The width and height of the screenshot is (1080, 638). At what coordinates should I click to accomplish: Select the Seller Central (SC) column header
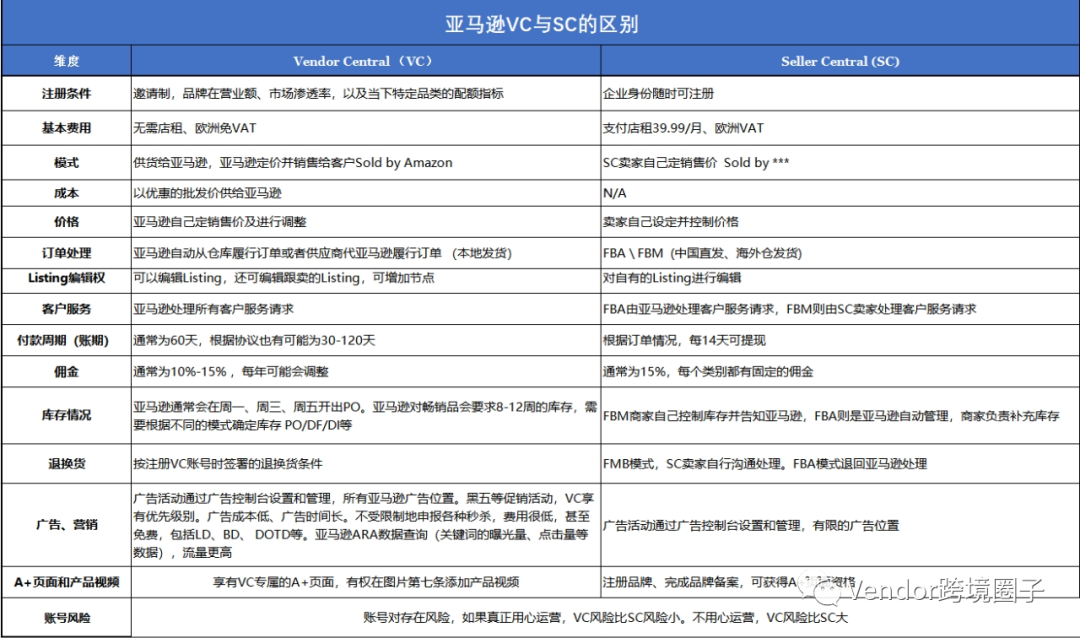840,60
